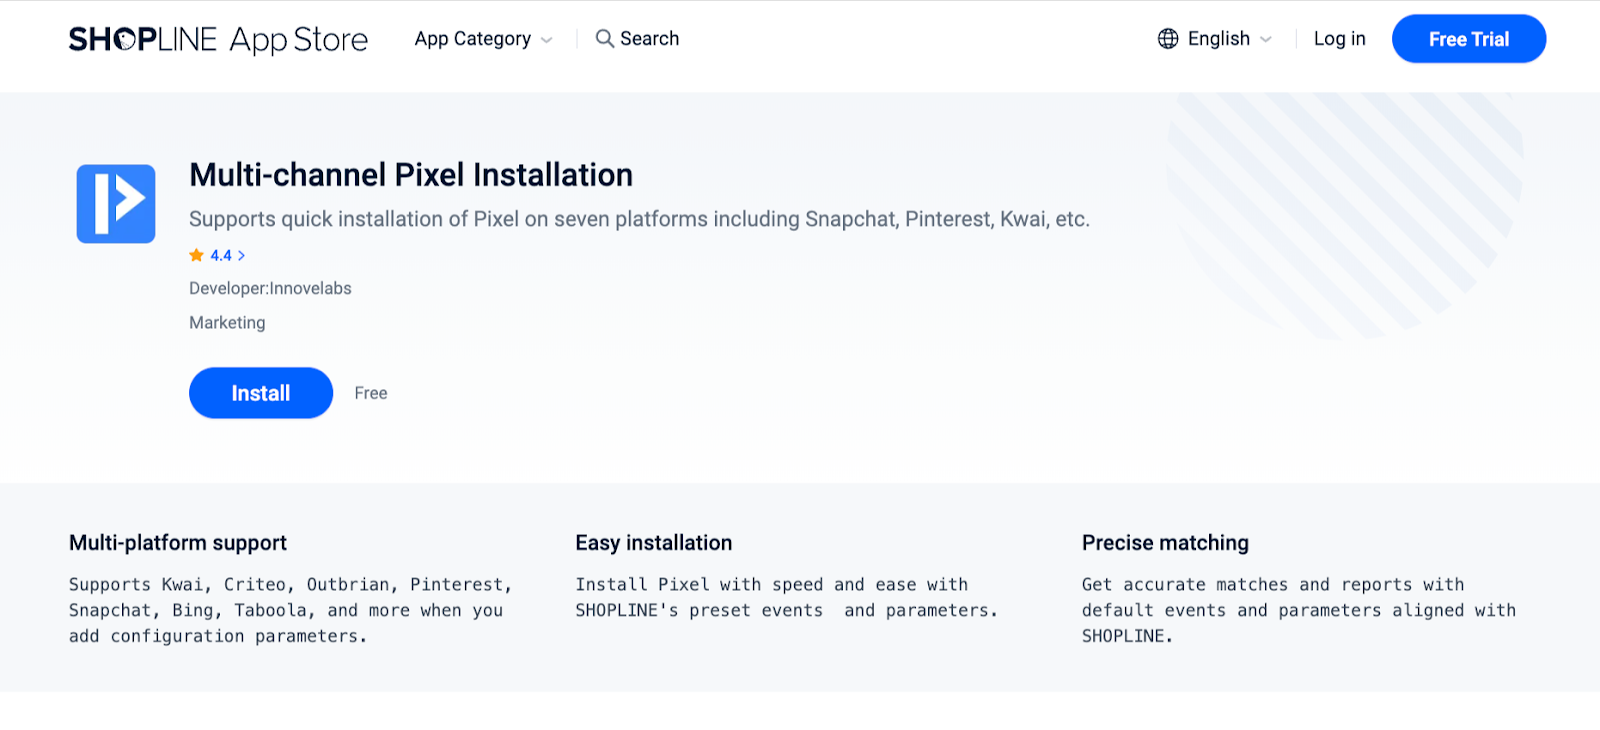1600x730 pixels.
Task: Start the Free Trial button
Action: (1469, 39)
